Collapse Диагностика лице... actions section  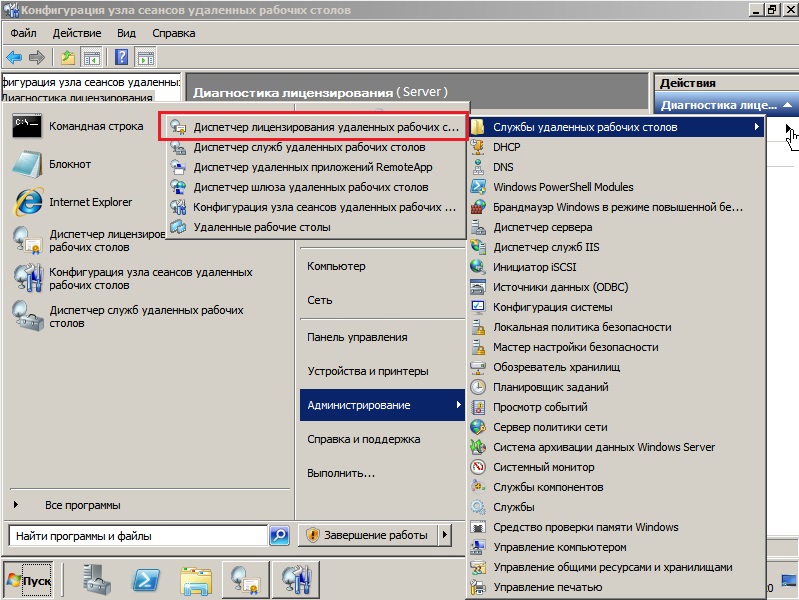787,105
